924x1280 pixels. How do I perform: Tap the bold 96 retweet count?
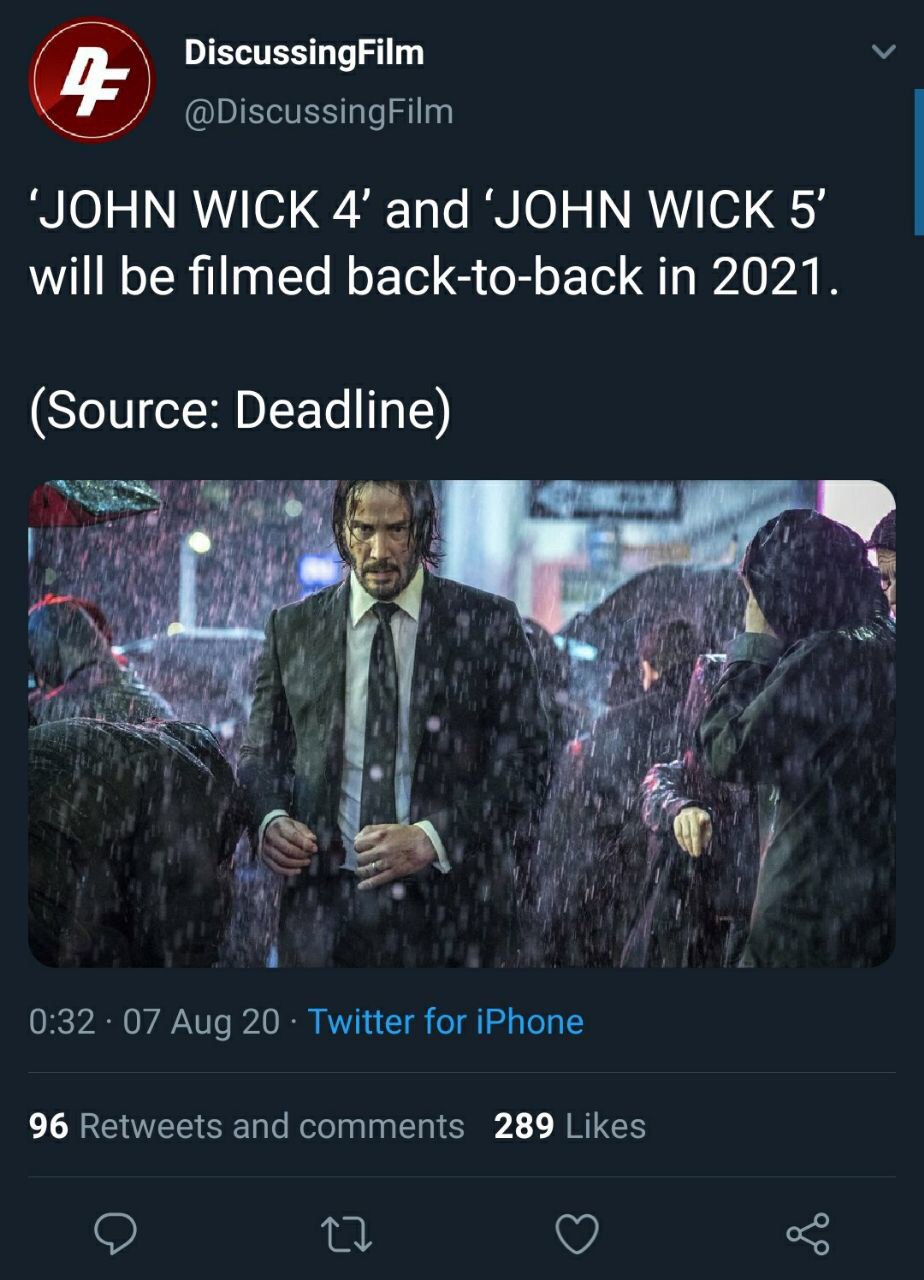click(x=49, y=1126)
